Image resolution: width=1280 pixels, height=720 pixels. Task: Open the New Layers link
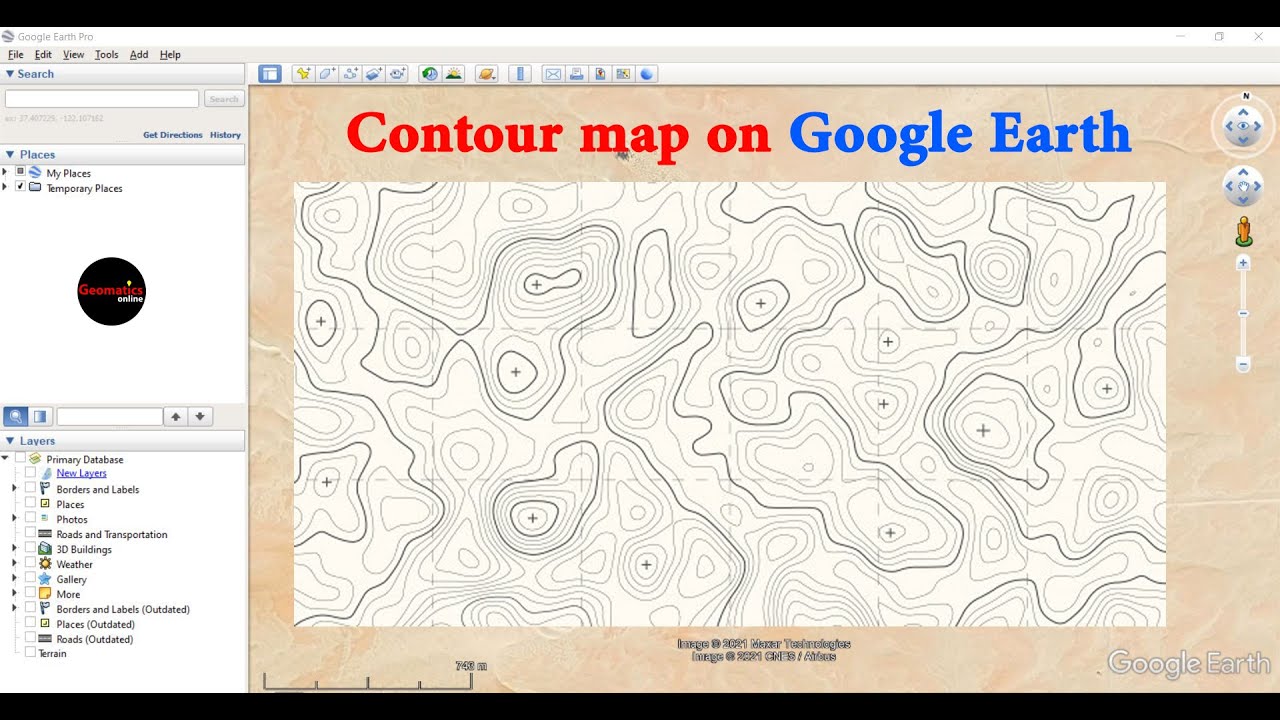(82, 474)
